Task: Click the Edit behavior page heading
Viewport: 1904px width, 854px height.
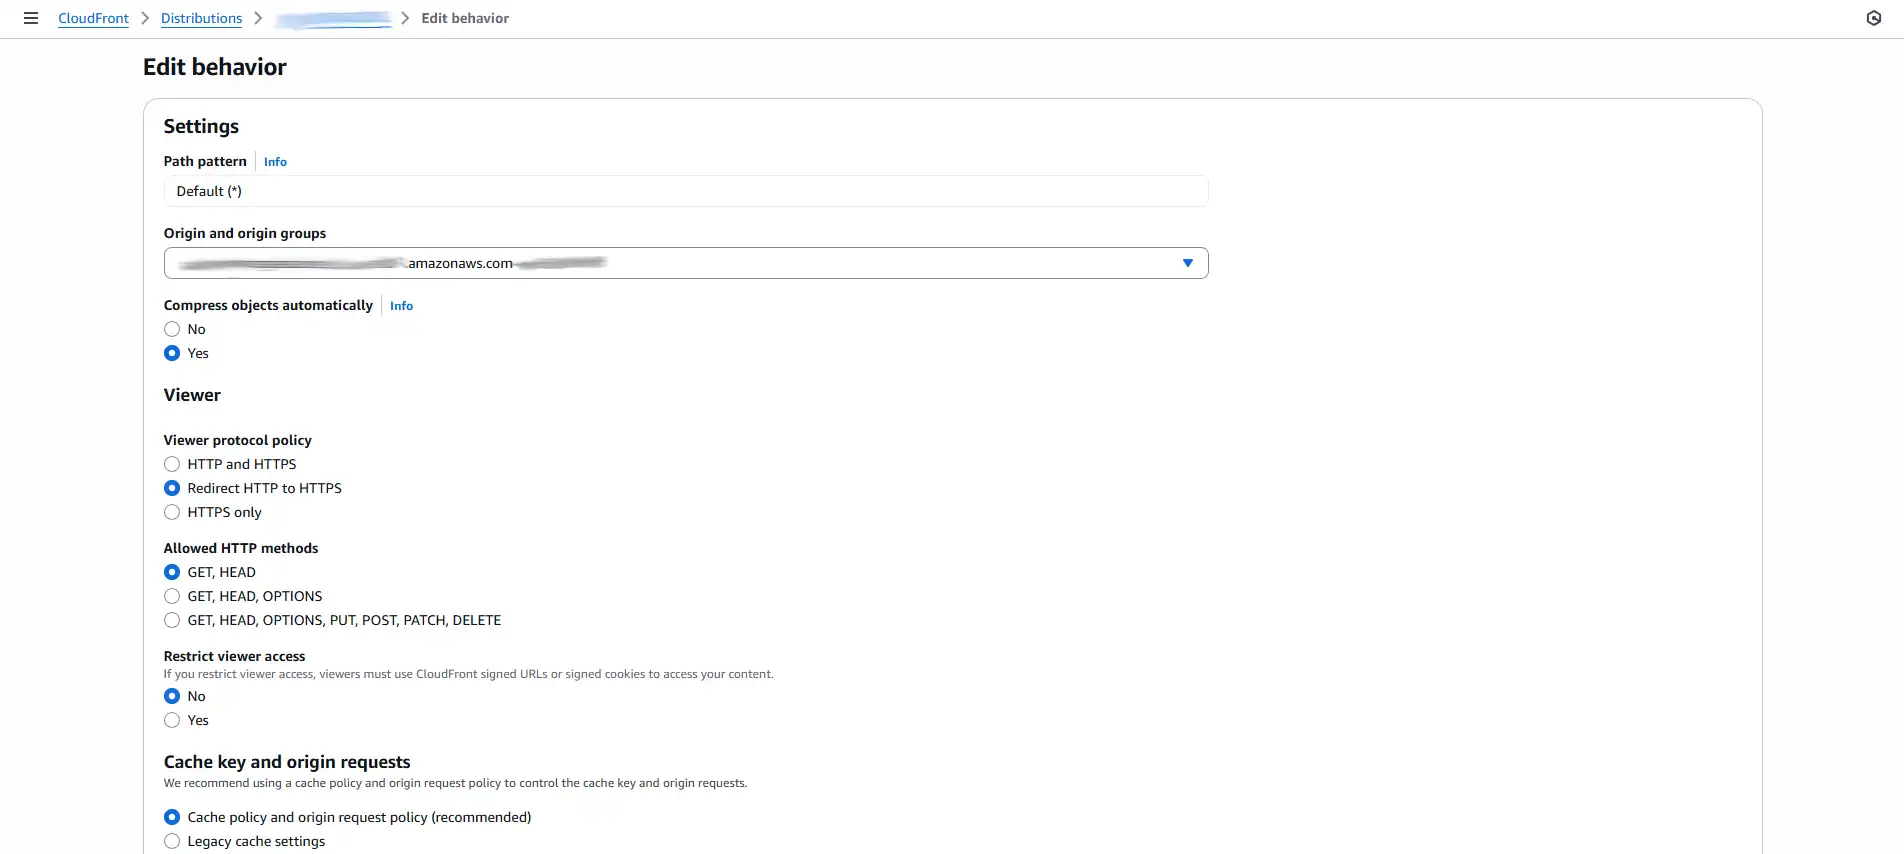Action: coord(215,67)
